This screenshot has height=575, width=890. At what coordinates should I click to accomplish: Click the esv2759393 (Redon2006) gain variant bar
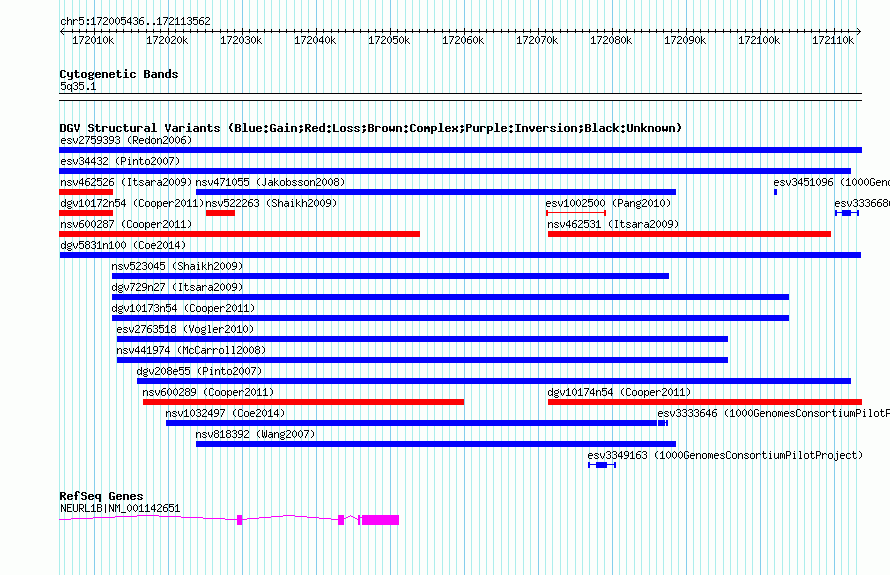tap(460, 150)
